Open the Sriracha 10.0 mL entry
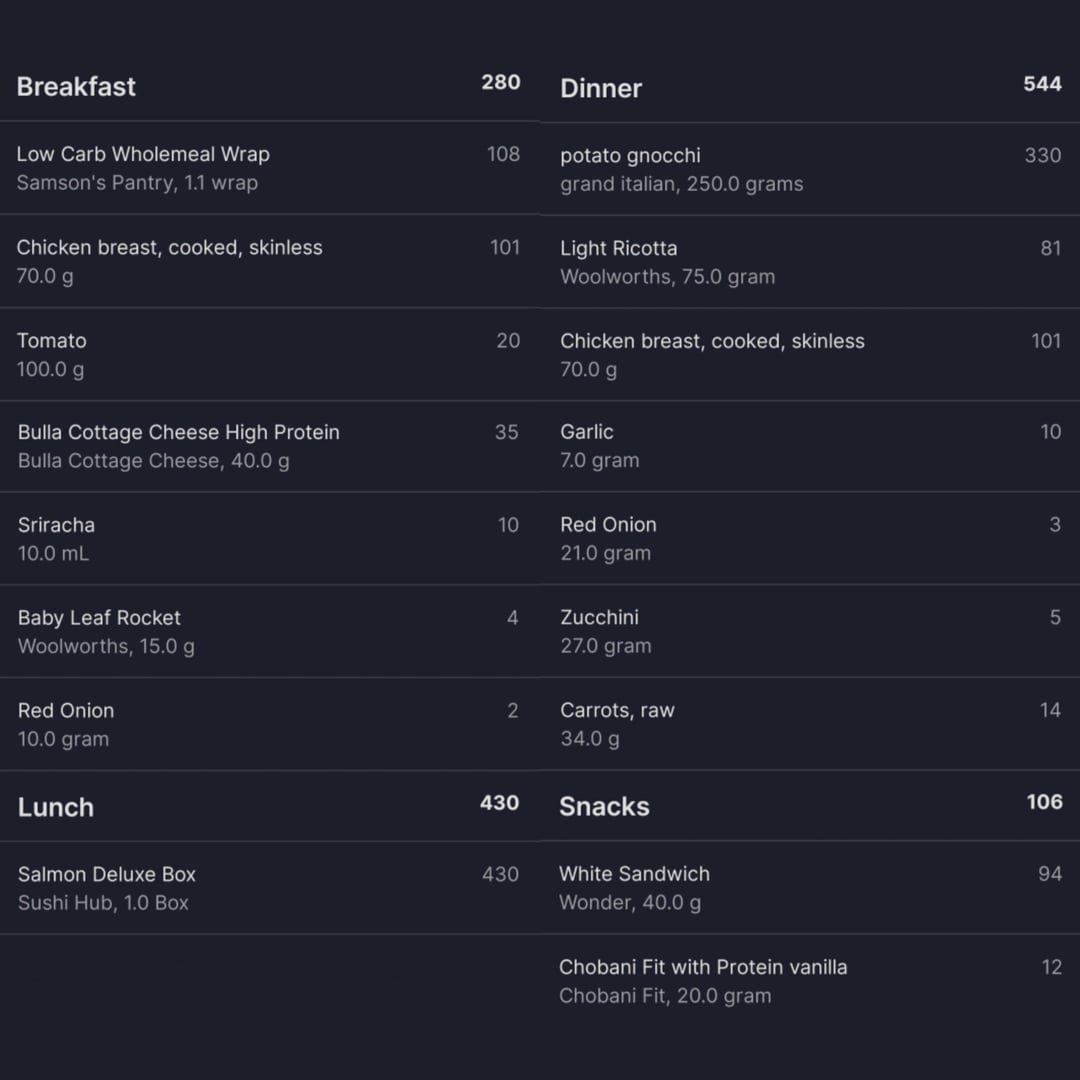This screenshot has width=1080, height=1080. 269,539
